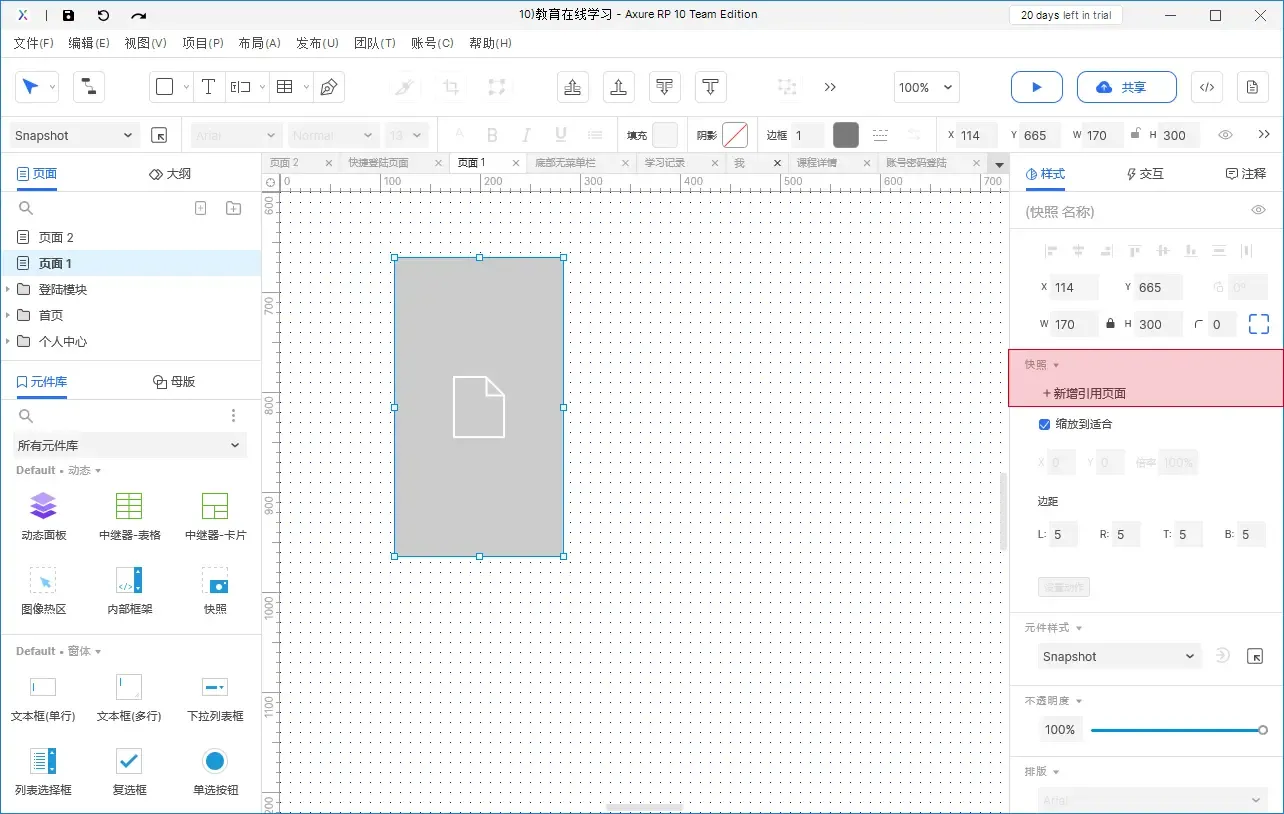Toggle the 缩放到适合 checkbox
Image resolution: width=1284 pixels, height=814 pixels.
pyautogui.click(x=1045, y=424)
